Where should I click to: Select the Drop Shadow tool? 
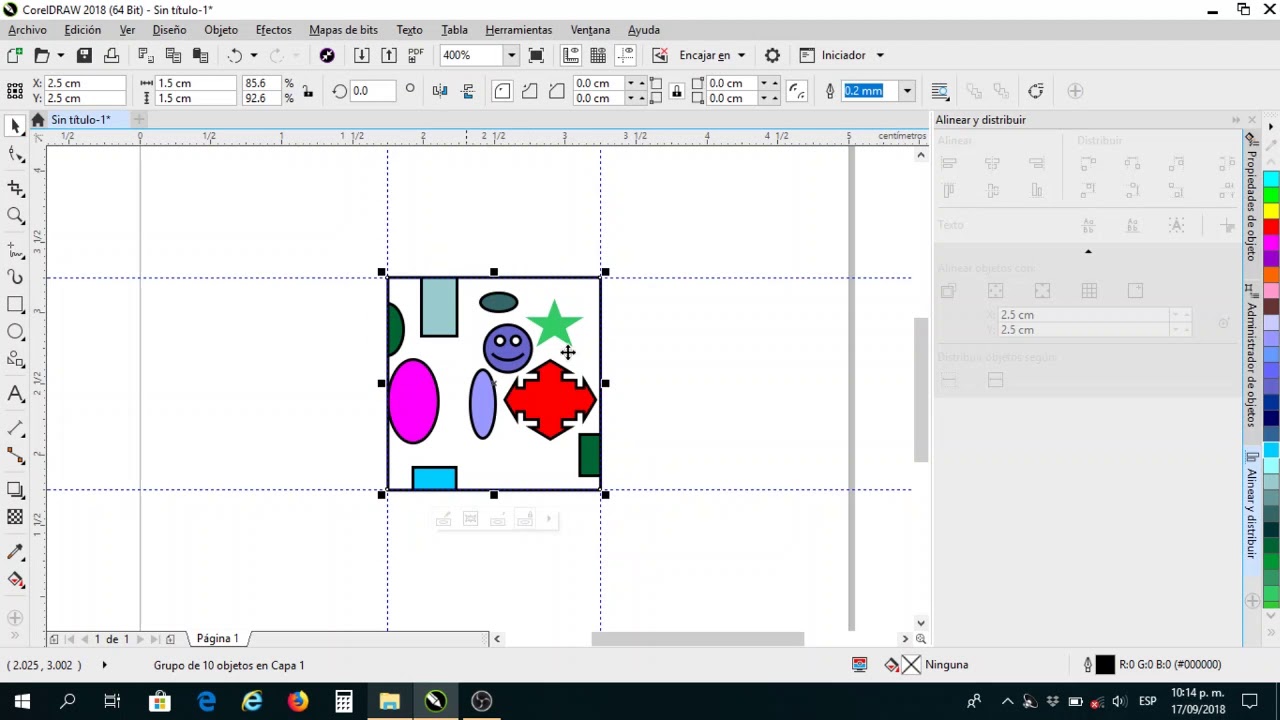[15, 489]
